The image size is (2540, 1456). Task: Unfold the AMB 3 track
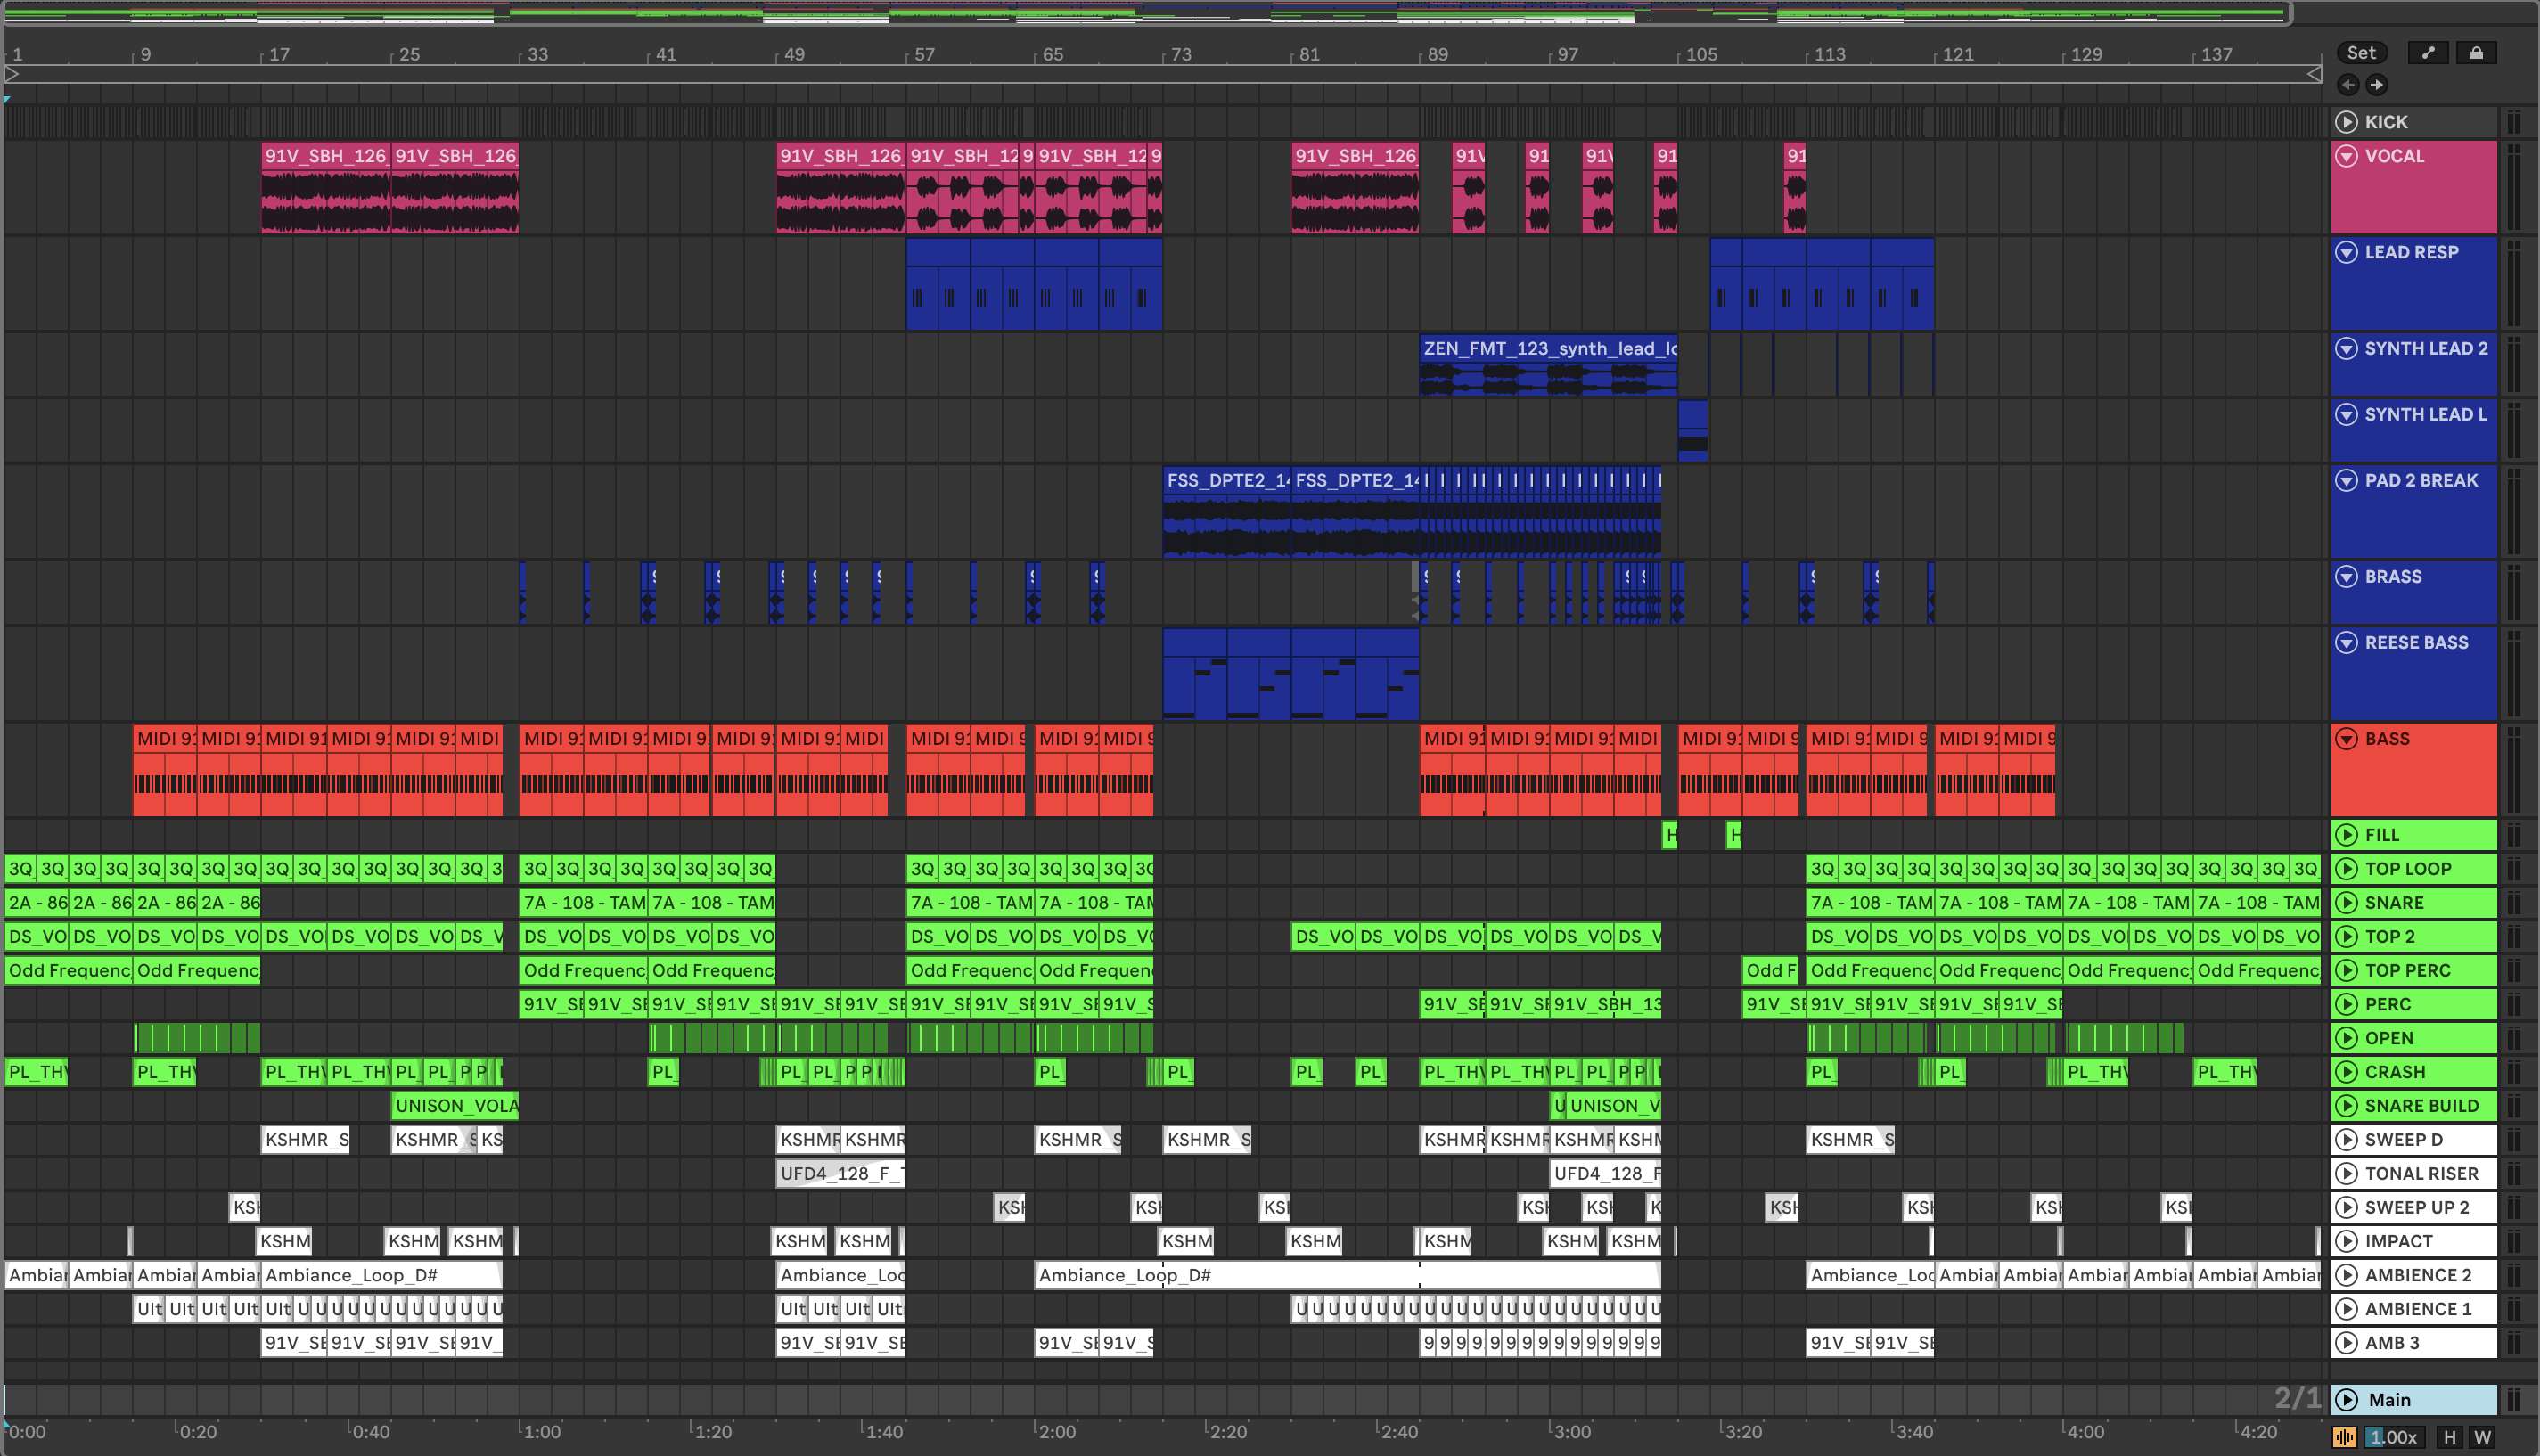click(2346, 1343)
